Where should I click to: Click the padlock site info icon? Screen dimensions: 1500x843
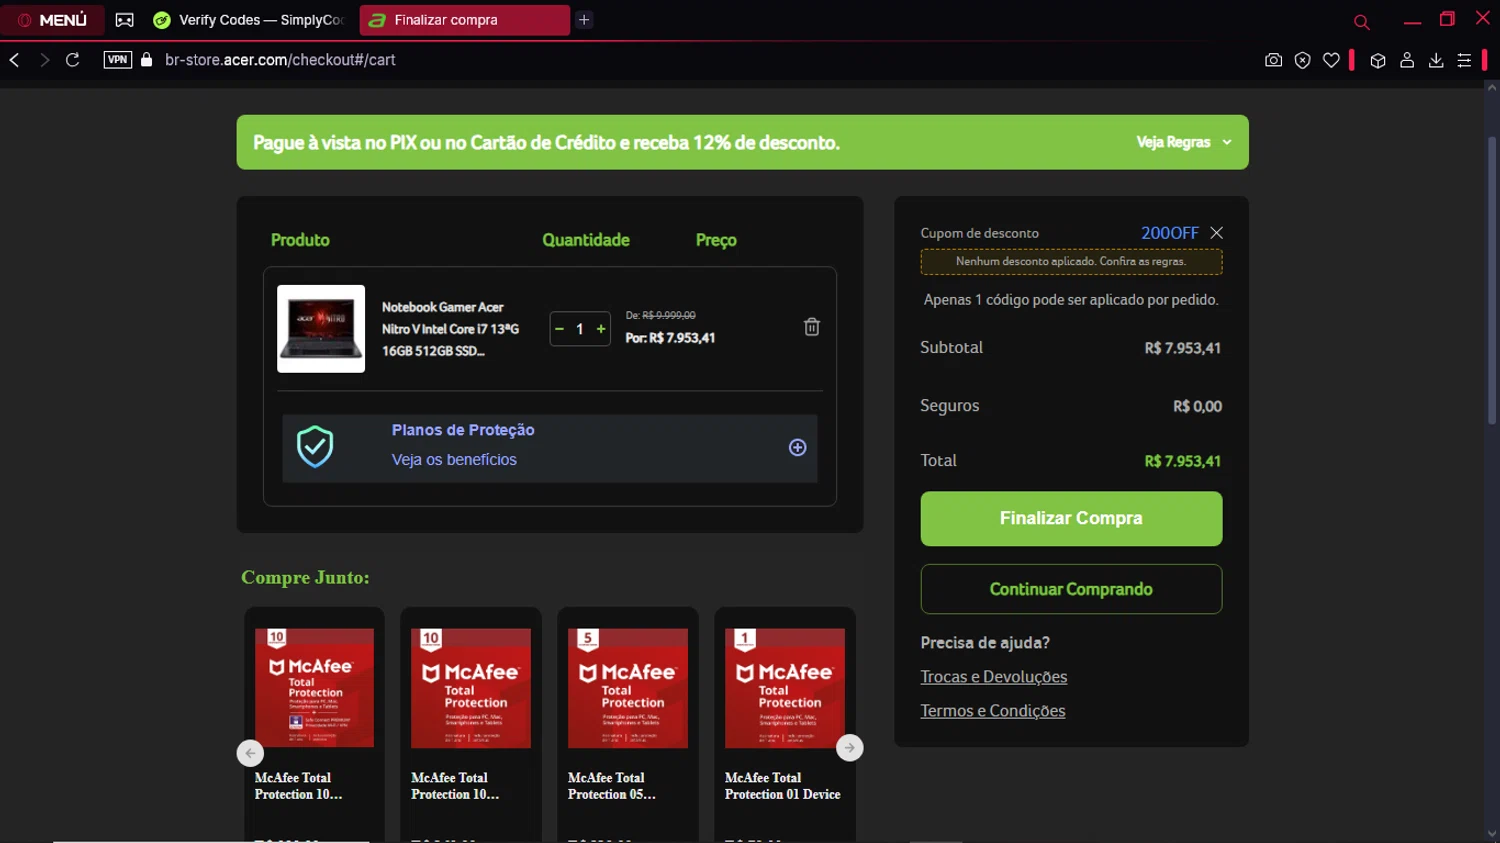[147, 60]
